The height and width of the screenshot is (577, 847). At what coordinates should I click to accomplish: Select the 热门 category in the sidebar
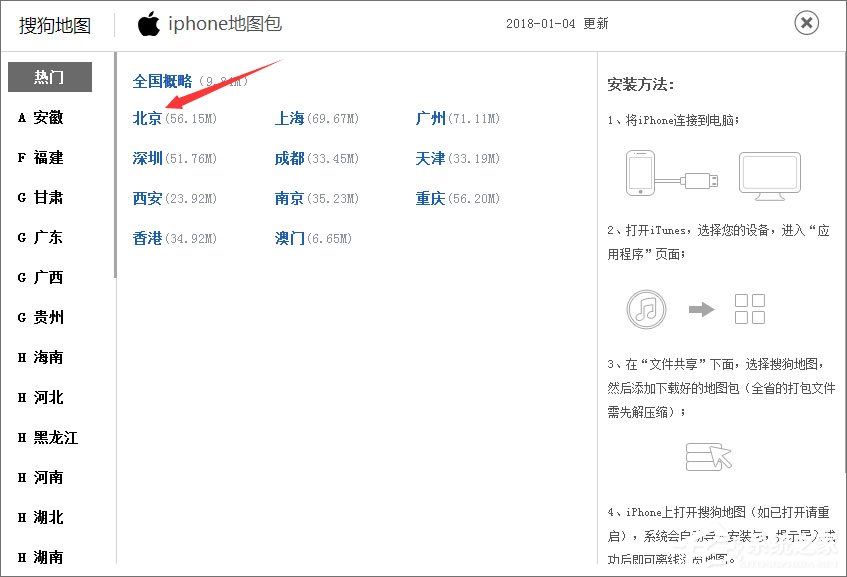click(x=47, y=77)
